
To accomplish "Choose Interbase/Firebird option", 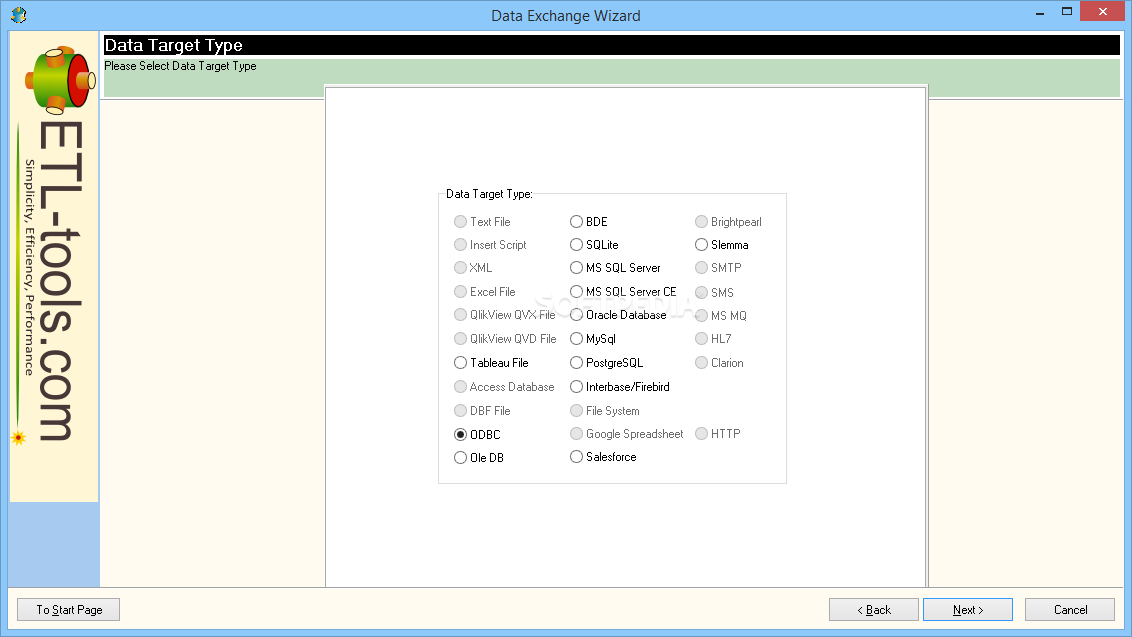I will coord(619,387).
